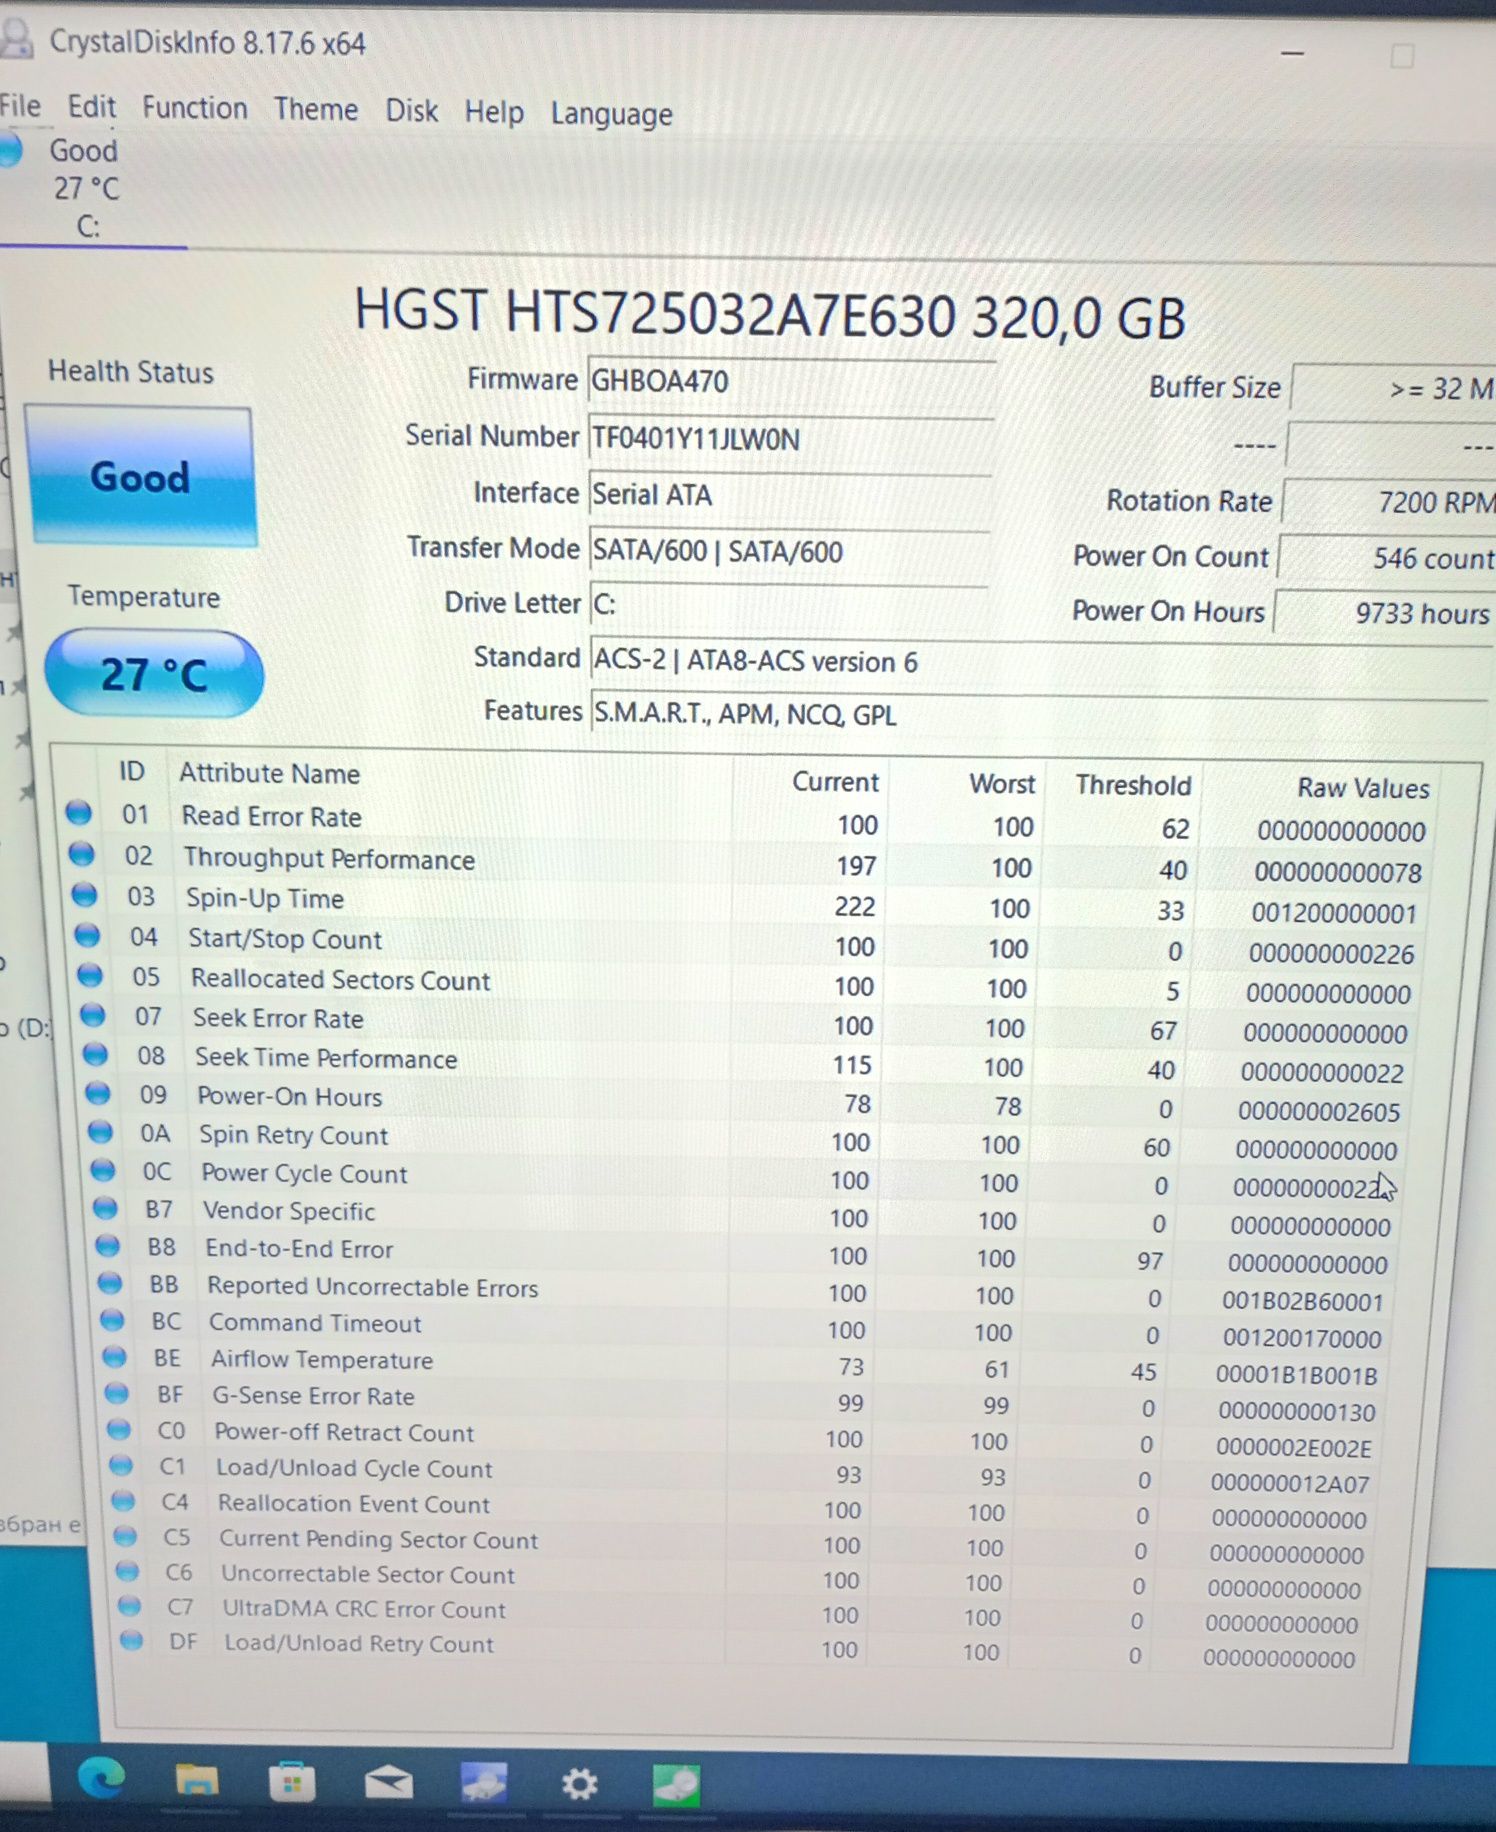
Task: Click status dot of Reported Uncorrectable Errors
Action: click(109, 1283)
